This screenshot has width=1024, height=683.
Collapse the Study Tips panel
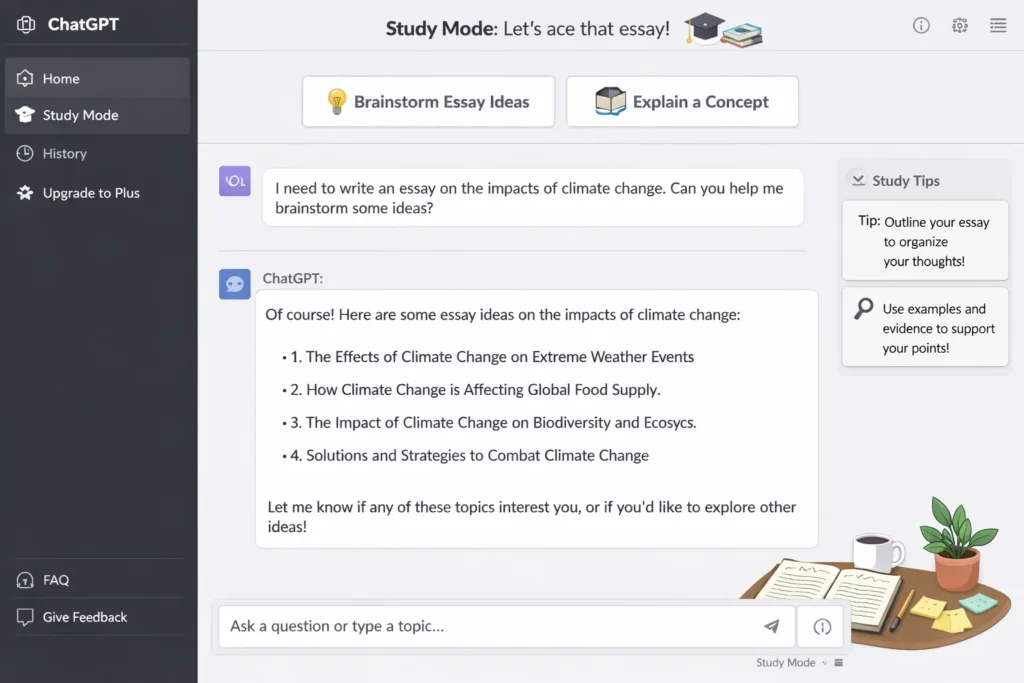858,180
